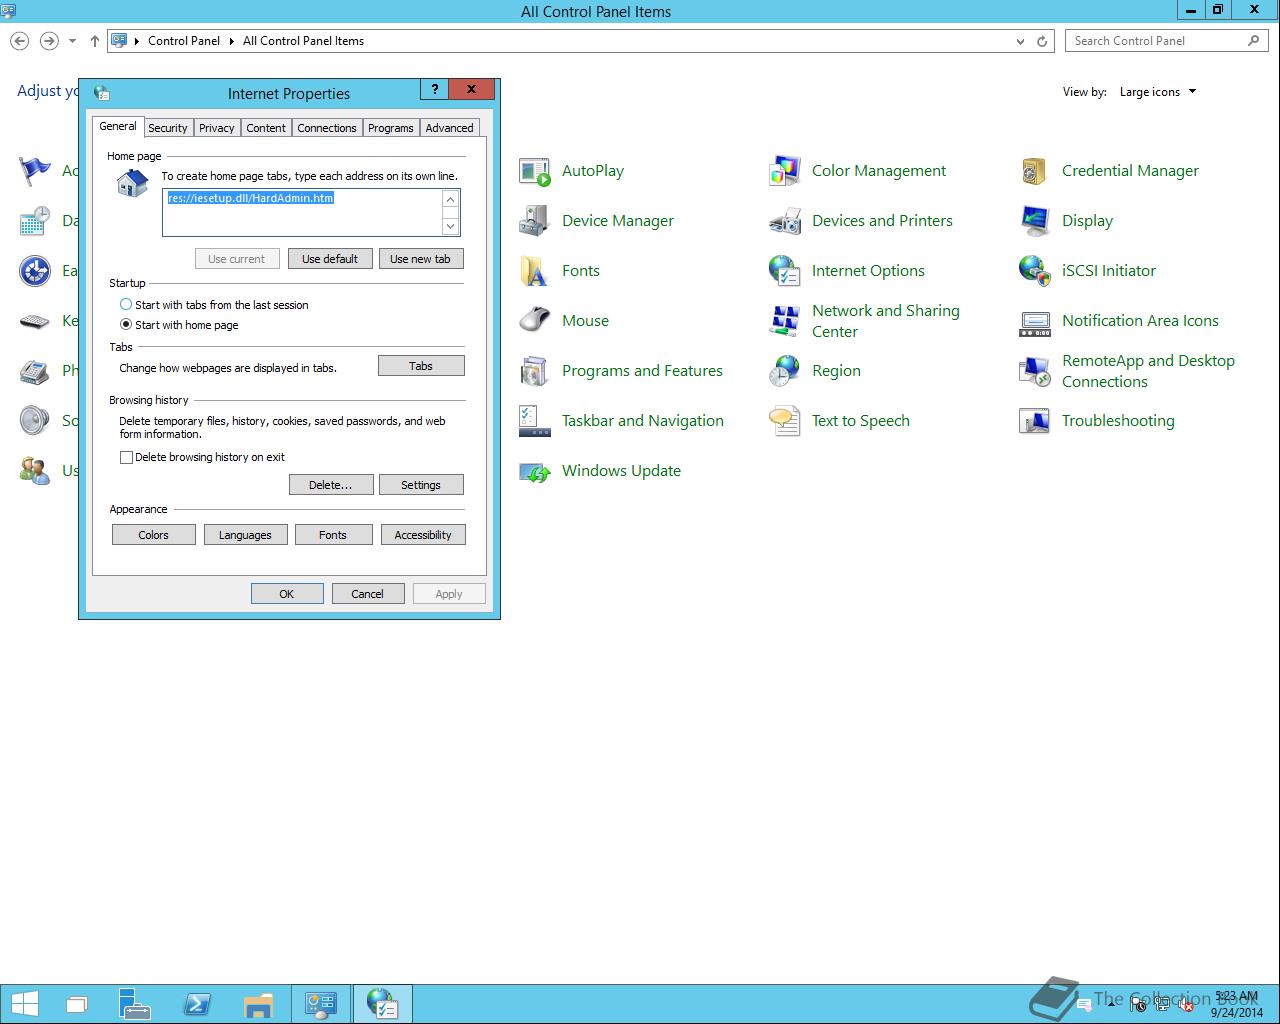The width and height of the screenshot is (1280, 1024).
Task: Expand the View by Large icons dropdown
Action: click(1158, 92)
